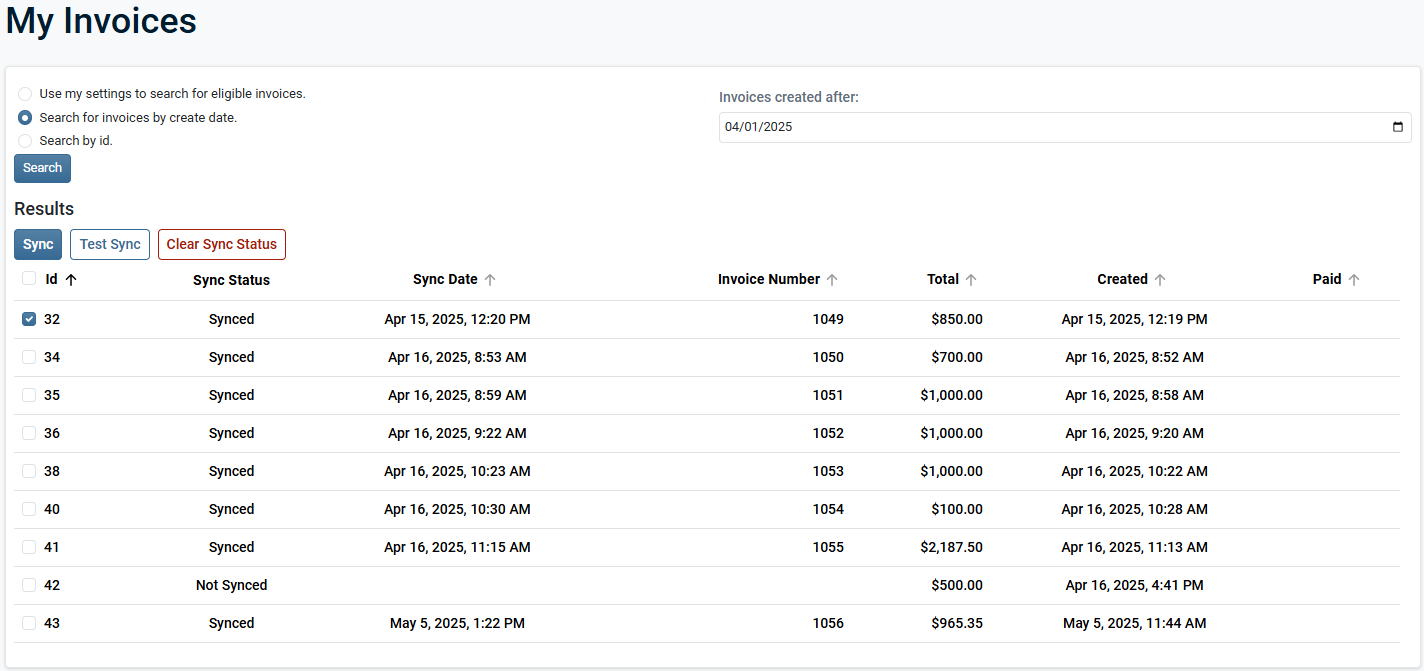Click the Sync Status column header
Image resolution: width=1424 pixels, height=671 pixels.
231,280
